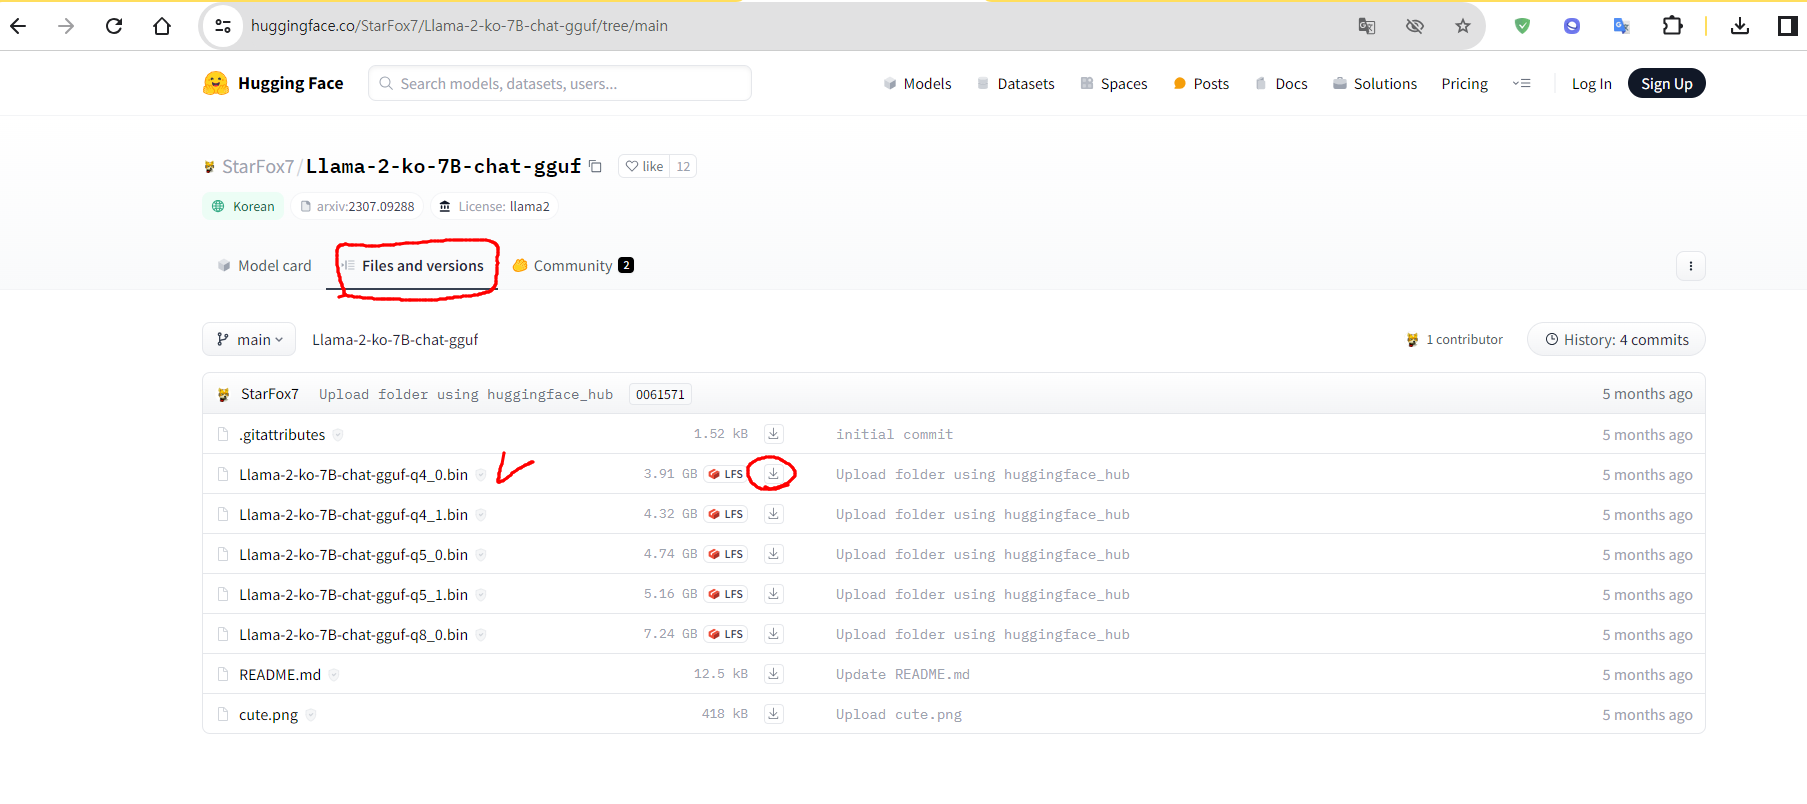Image resolution: width=1807 pixels, height=804 pixels.
Task: Go forward in browser history
Action: (66, 26)
